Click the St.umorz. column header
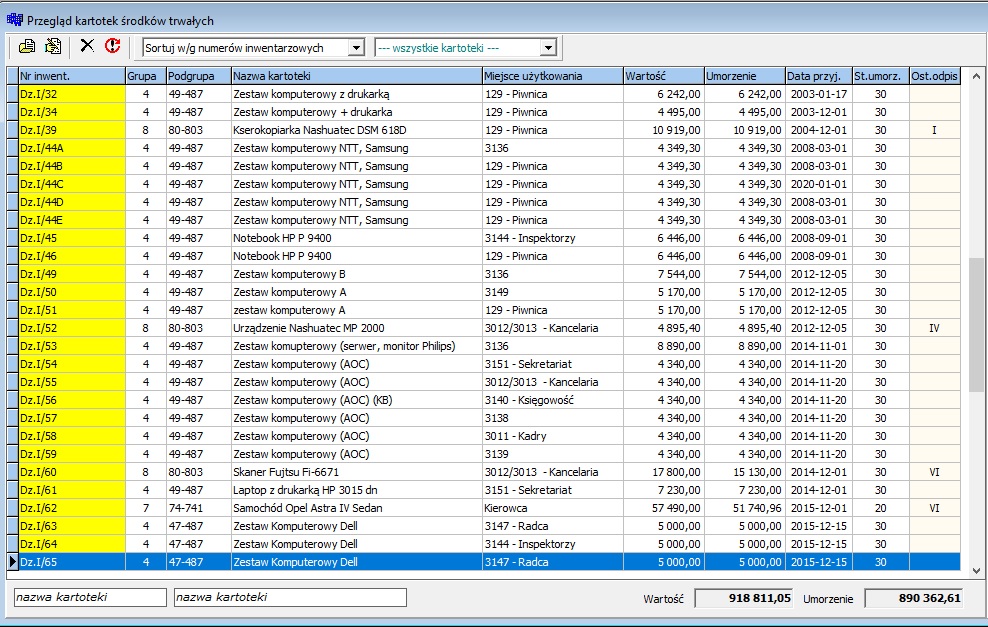Viewport: 988px width, 627px height. [x=880, y=76]
